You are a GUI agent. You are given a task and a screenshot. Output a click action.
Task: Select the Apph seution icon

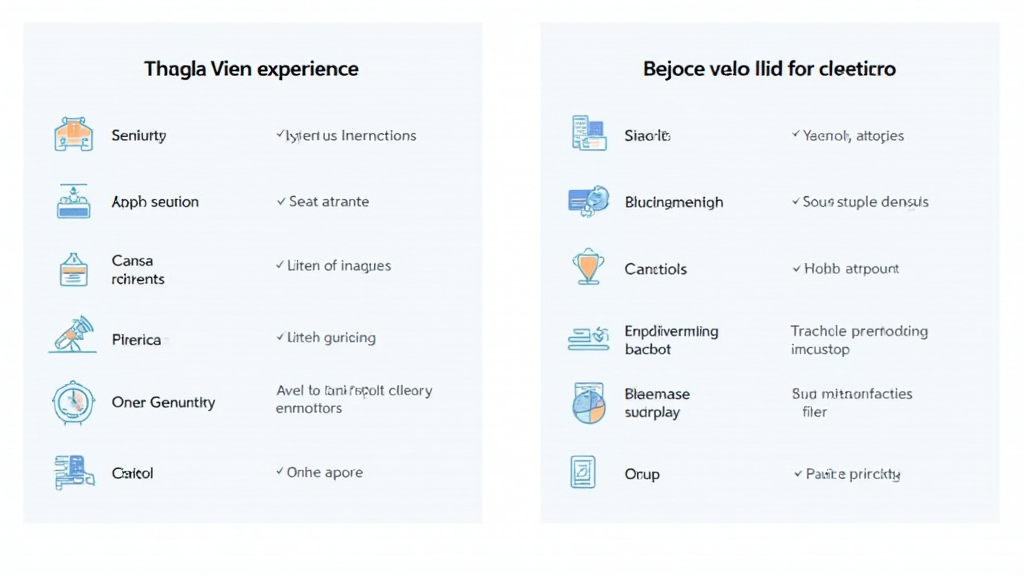pyautogui.click(x=73, y=201)
